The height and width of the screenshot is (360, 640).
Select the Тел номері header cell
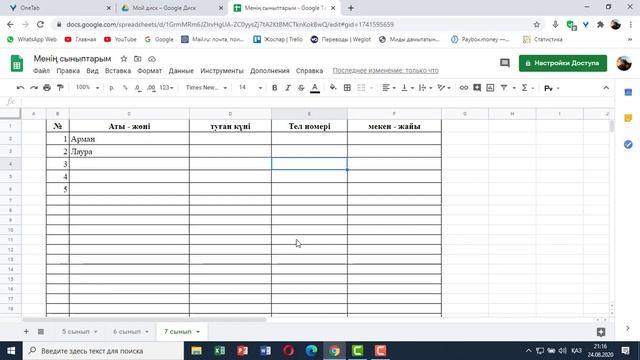pos(309,126)
